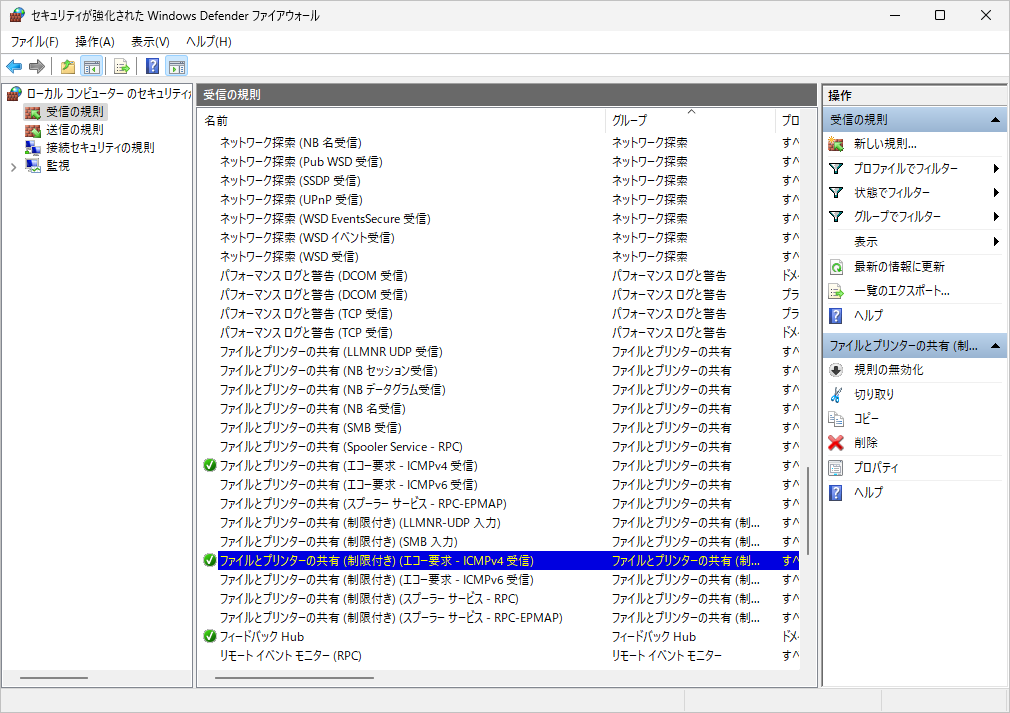
Task: Click the green check icon beside フィードバック Hub
Action: coord(209,636)
